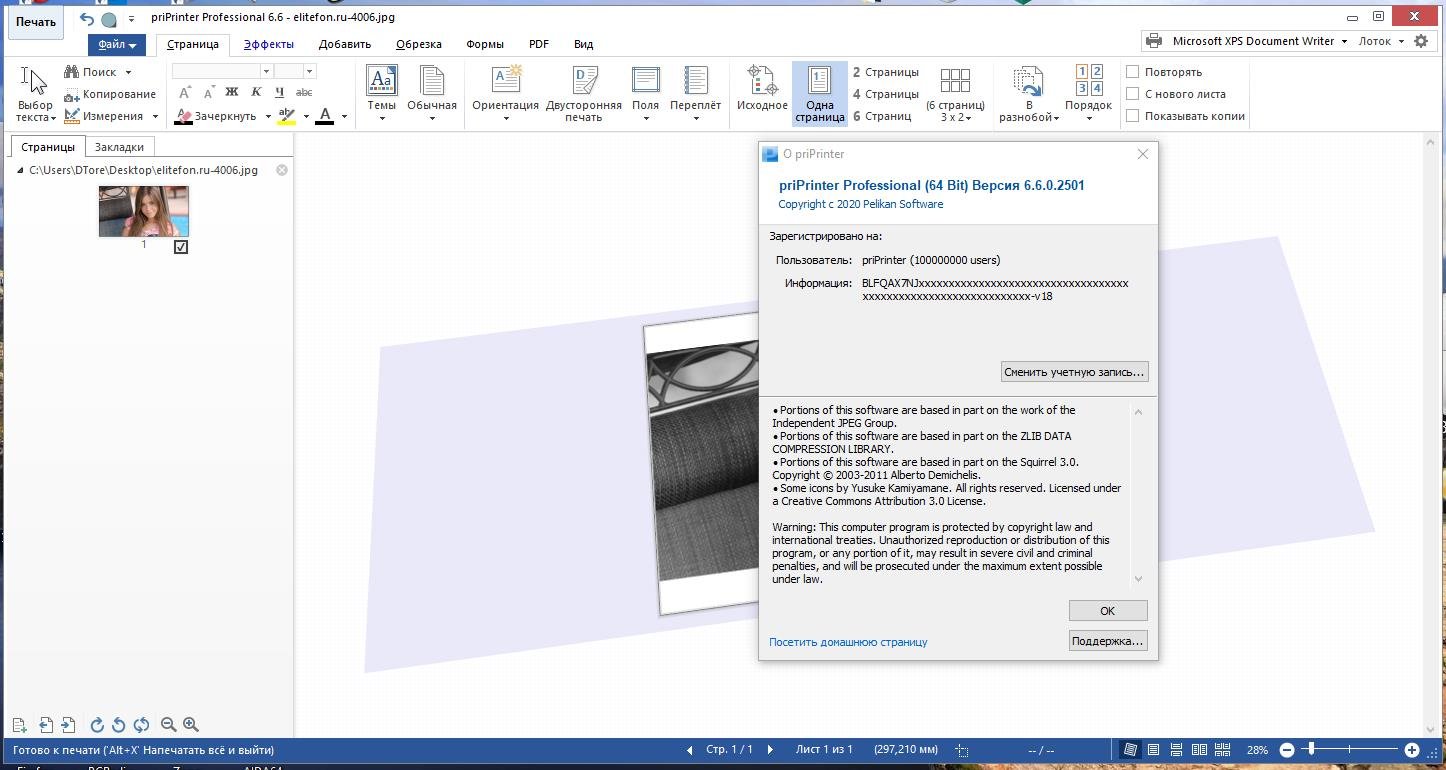Click the Зачеркнуть redact tool

pos(216,116)
